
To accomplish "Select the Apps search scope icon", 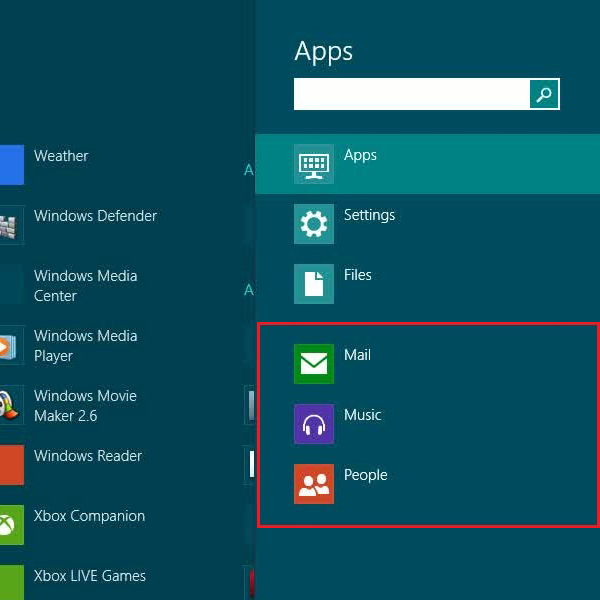I will tap(314, 164).
